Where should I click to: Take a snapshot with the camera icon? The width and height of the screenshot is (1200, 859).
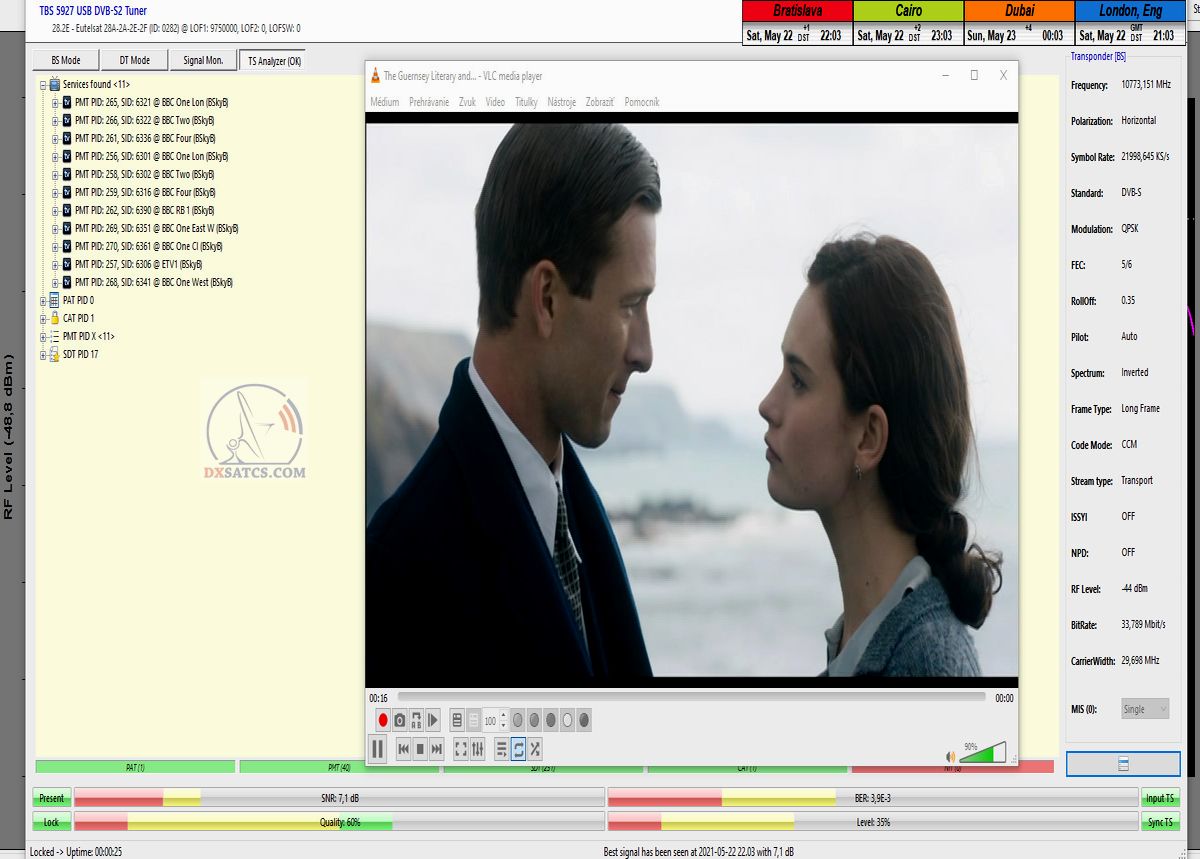pos(399,720)
